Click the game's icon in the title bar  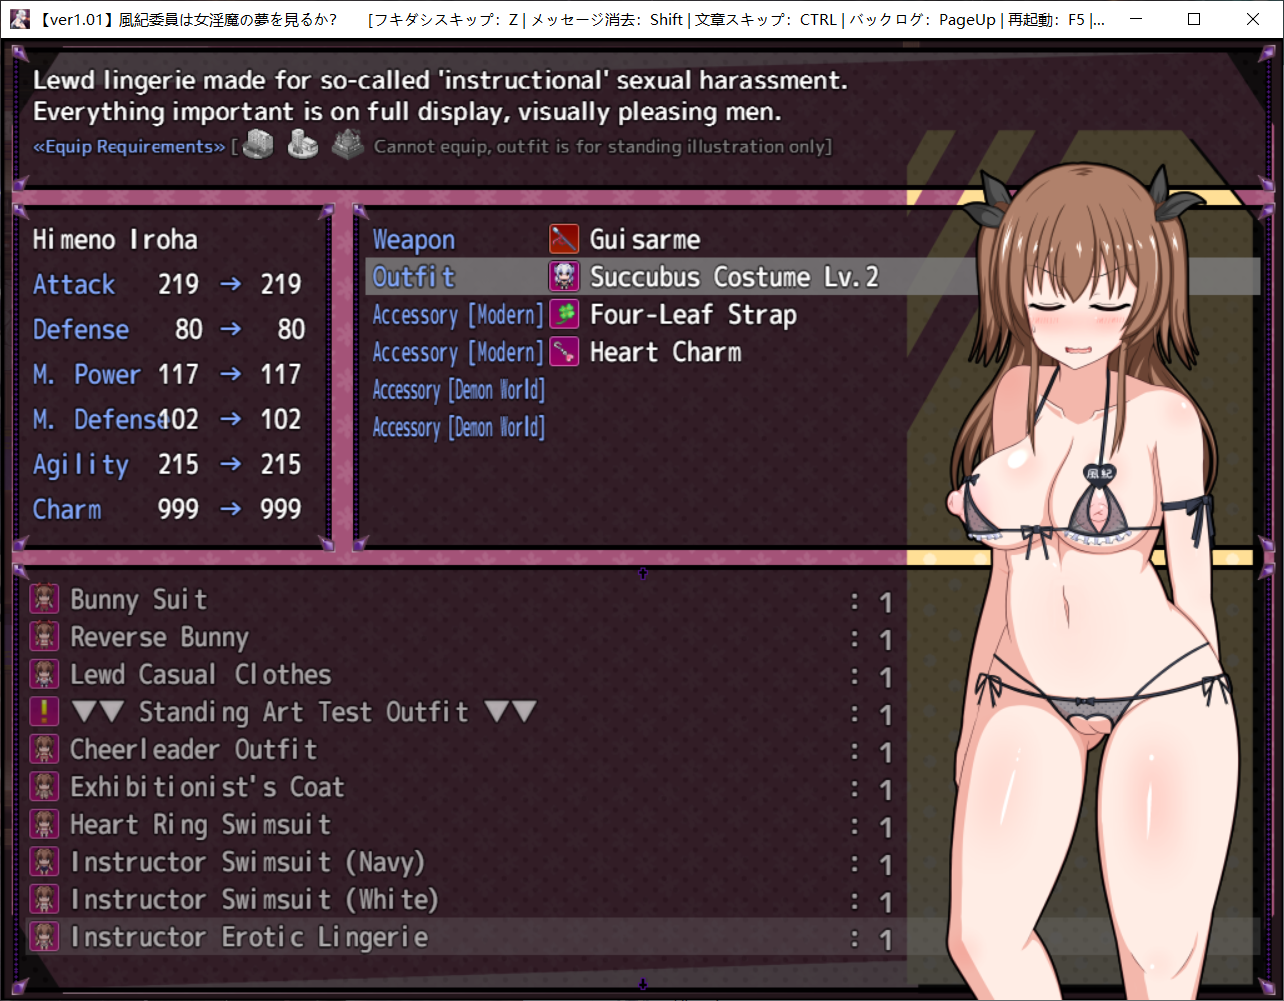(x=19, y=19)
